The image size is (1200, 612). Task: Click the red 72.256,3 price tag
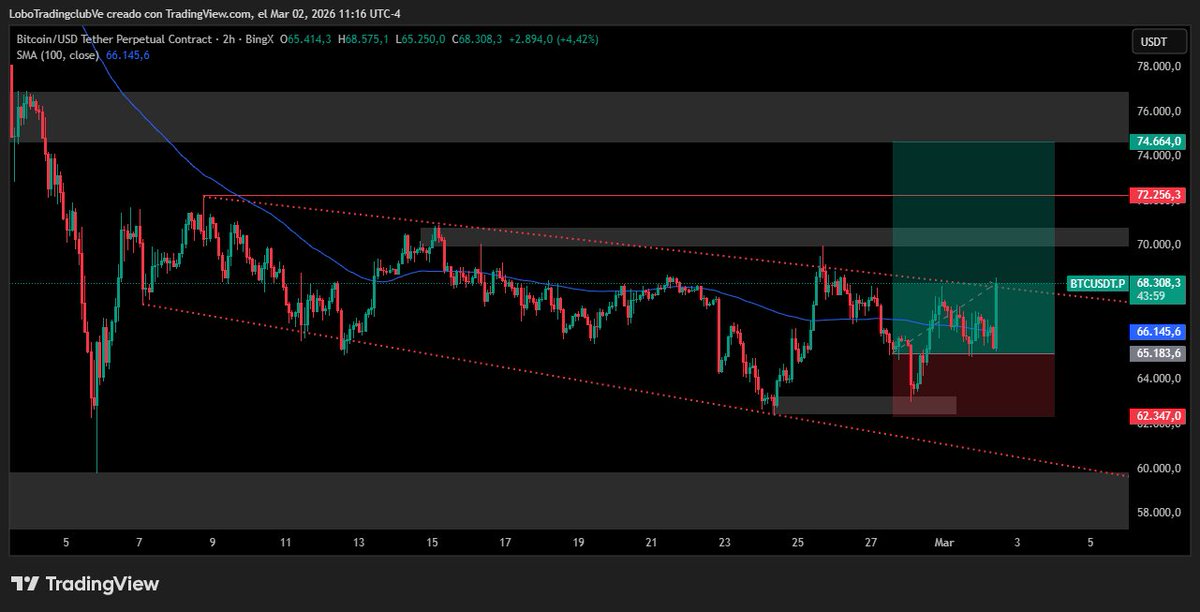[1156, 195]
